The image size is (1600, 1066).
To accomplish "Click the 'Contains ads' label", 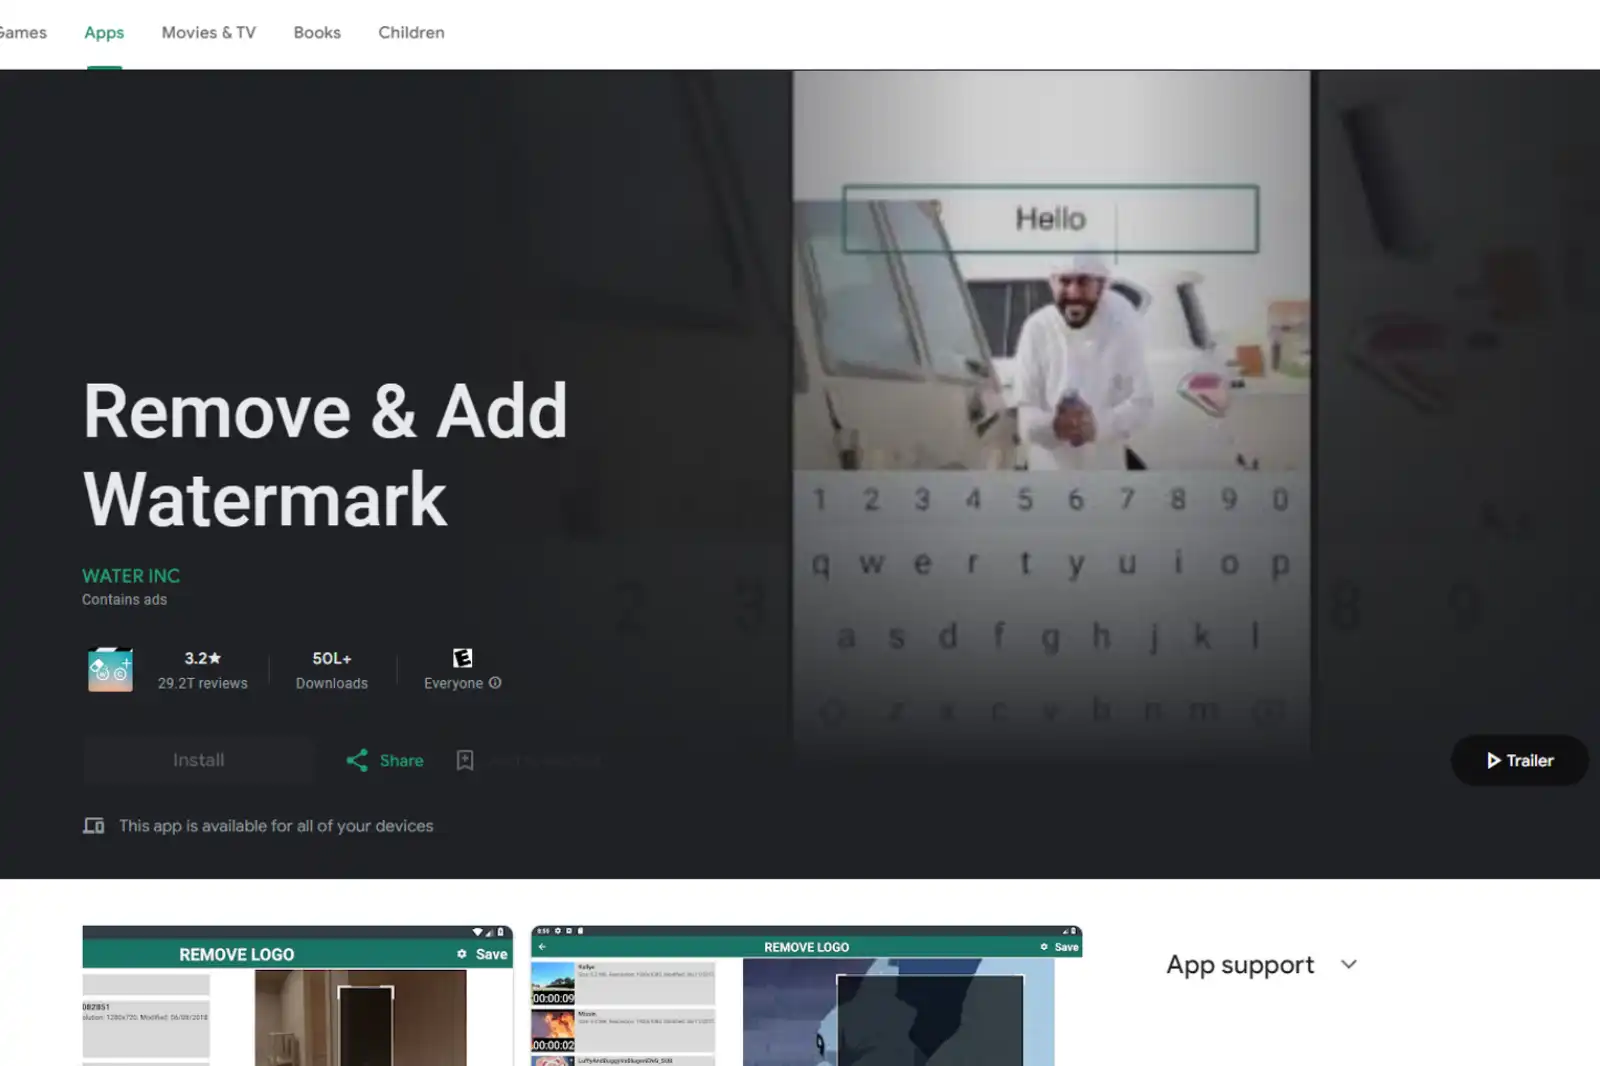I will (124, 600).
